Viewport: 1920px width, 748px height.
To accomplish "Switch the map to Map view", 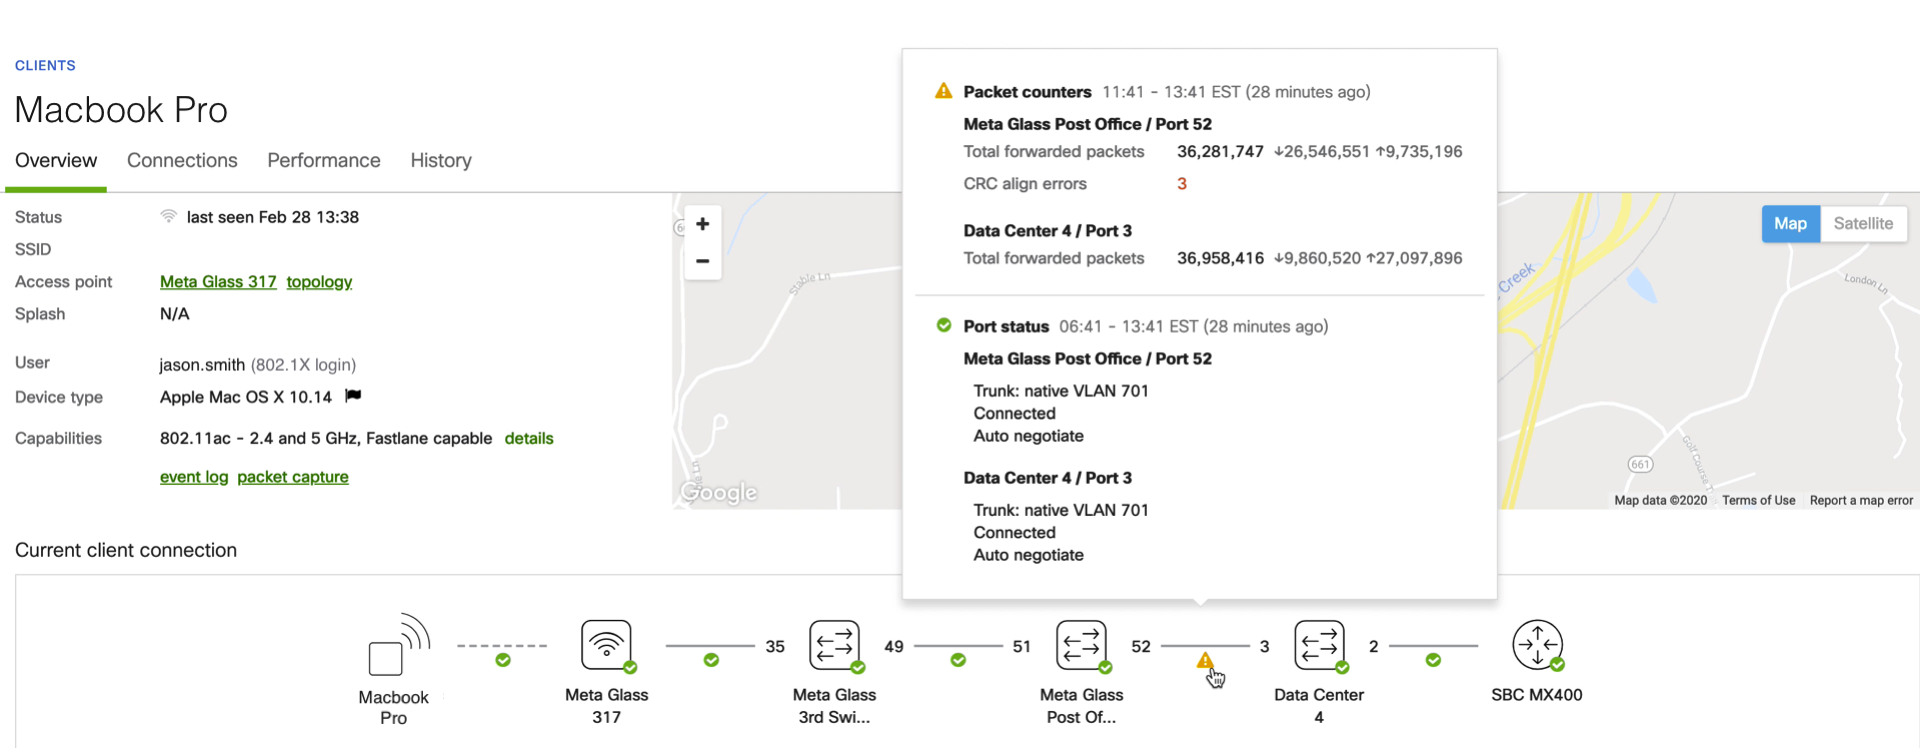I will pyautogui.click(x=1790, y=224).
